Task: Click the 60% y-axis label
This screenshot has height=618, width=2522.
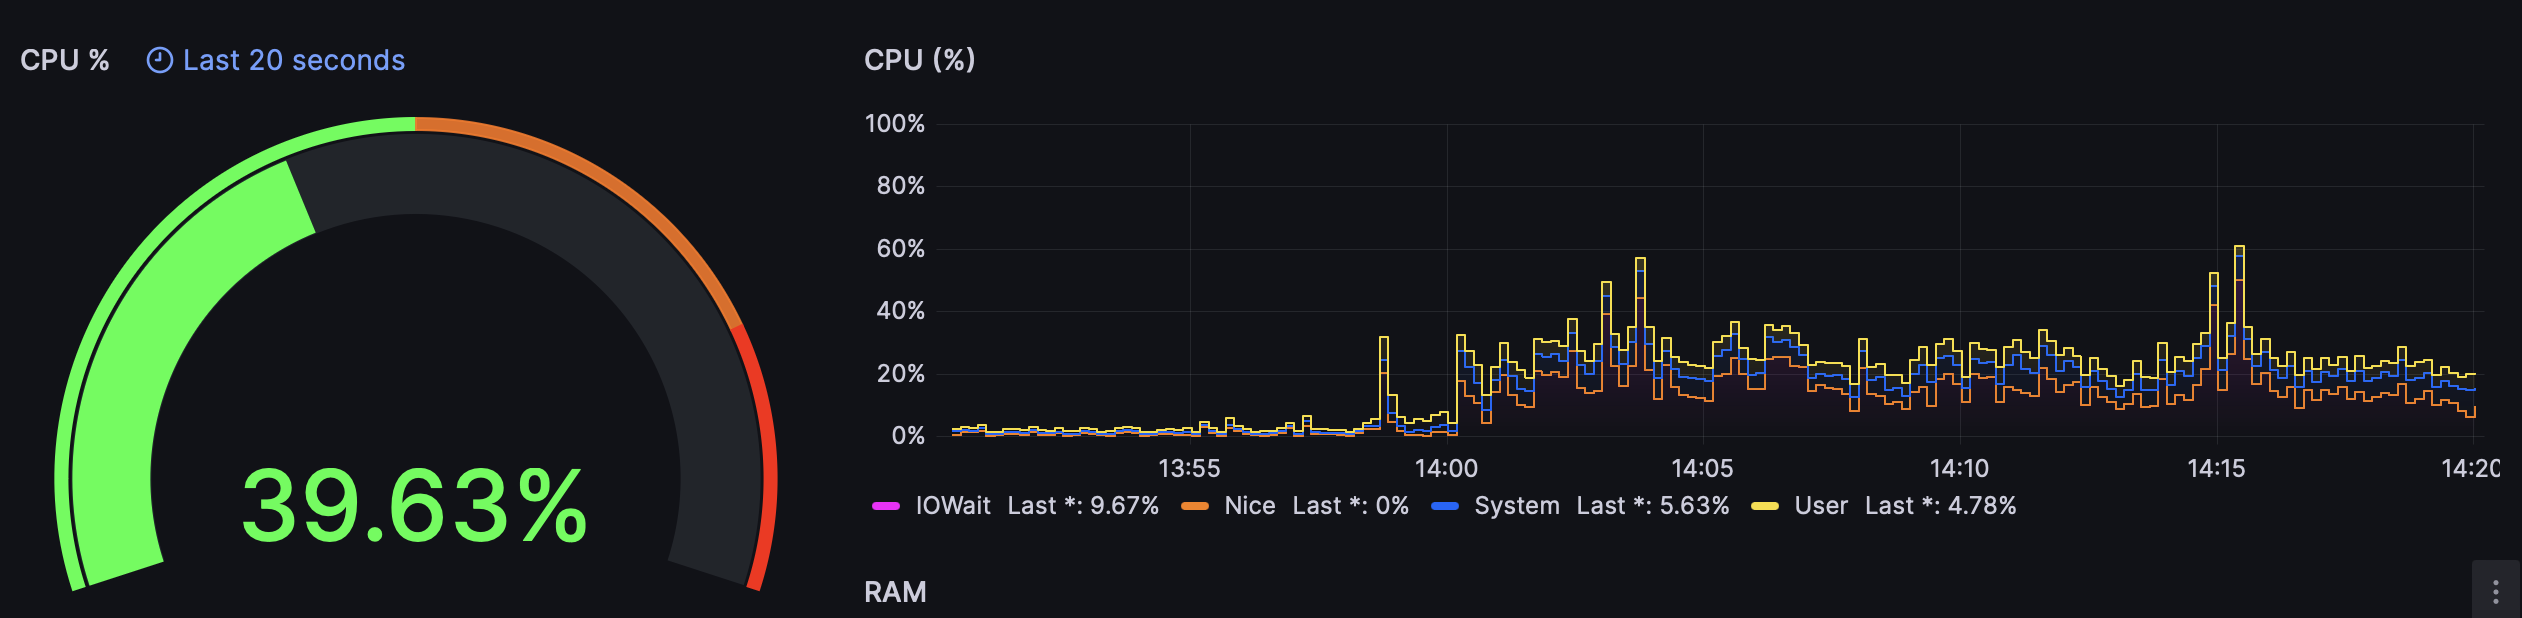Action: (901, 249)
